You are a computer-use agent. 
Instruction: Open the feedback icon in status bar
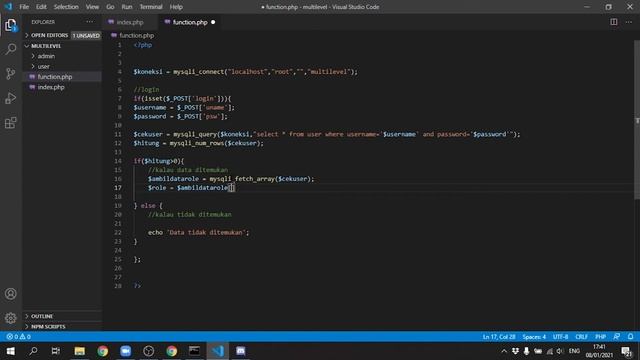pos(616,337)
